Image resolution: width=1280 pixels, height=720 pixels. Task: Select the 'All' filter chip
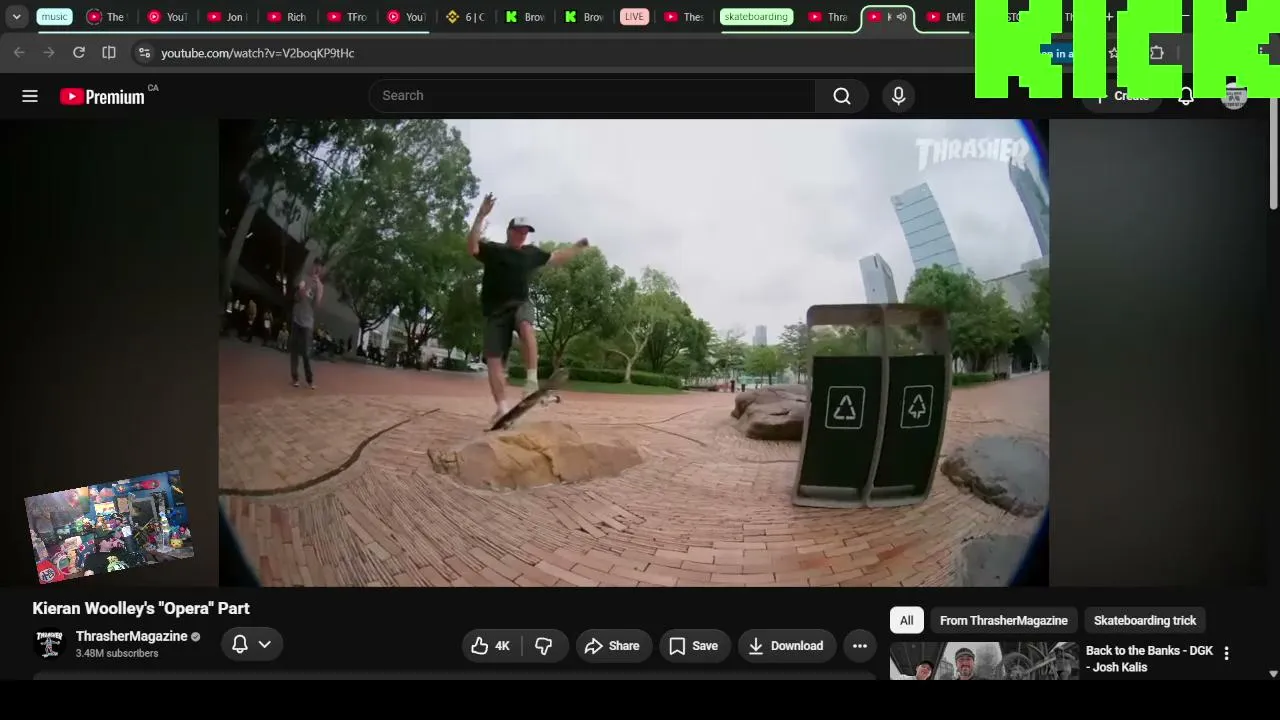(906, 620)
